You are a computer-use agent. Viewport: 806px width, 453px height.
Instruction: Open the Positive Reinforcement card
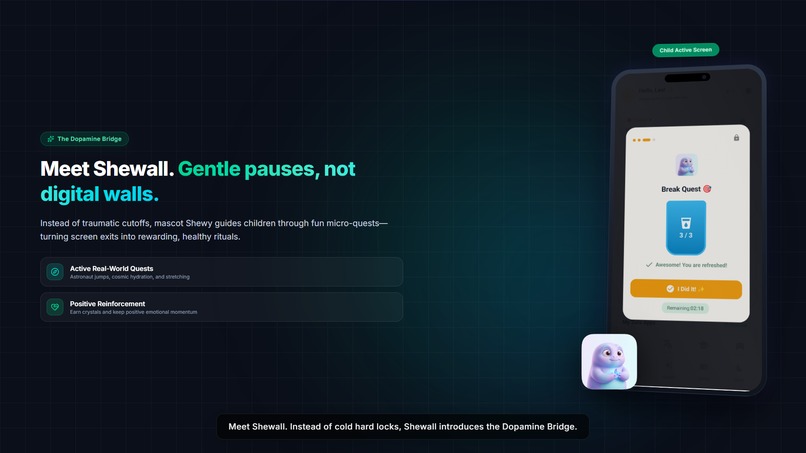[x=222, y=307]
